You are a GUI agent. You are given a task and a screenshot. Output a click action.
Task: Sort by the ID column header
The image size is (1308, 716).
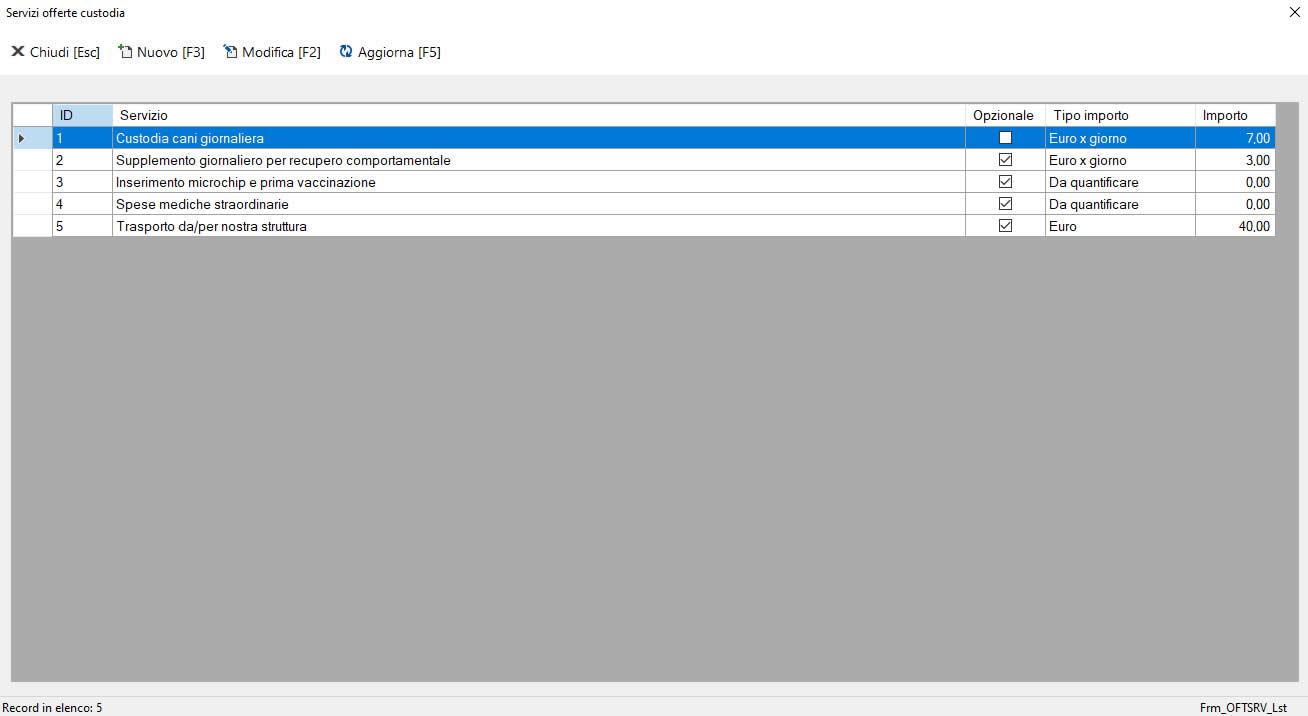coord(82,115)
